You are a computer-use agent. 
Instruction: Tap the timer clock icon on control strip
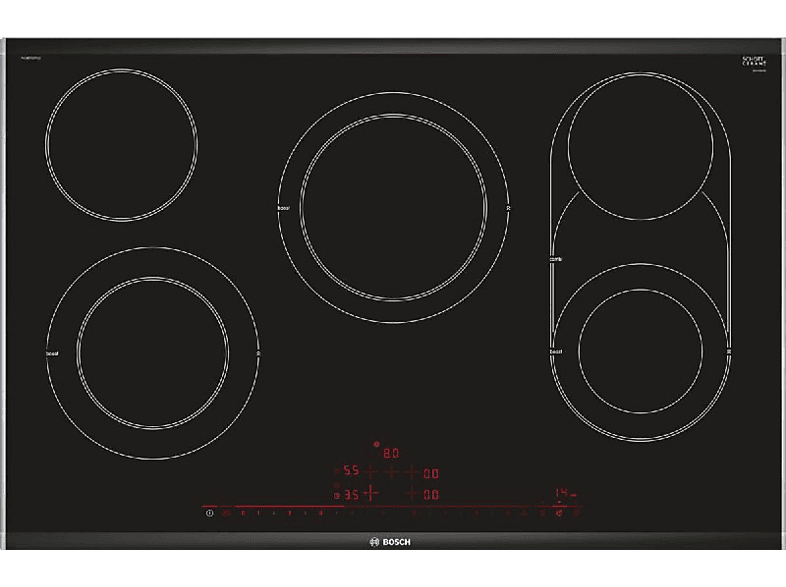coord(560,514)
